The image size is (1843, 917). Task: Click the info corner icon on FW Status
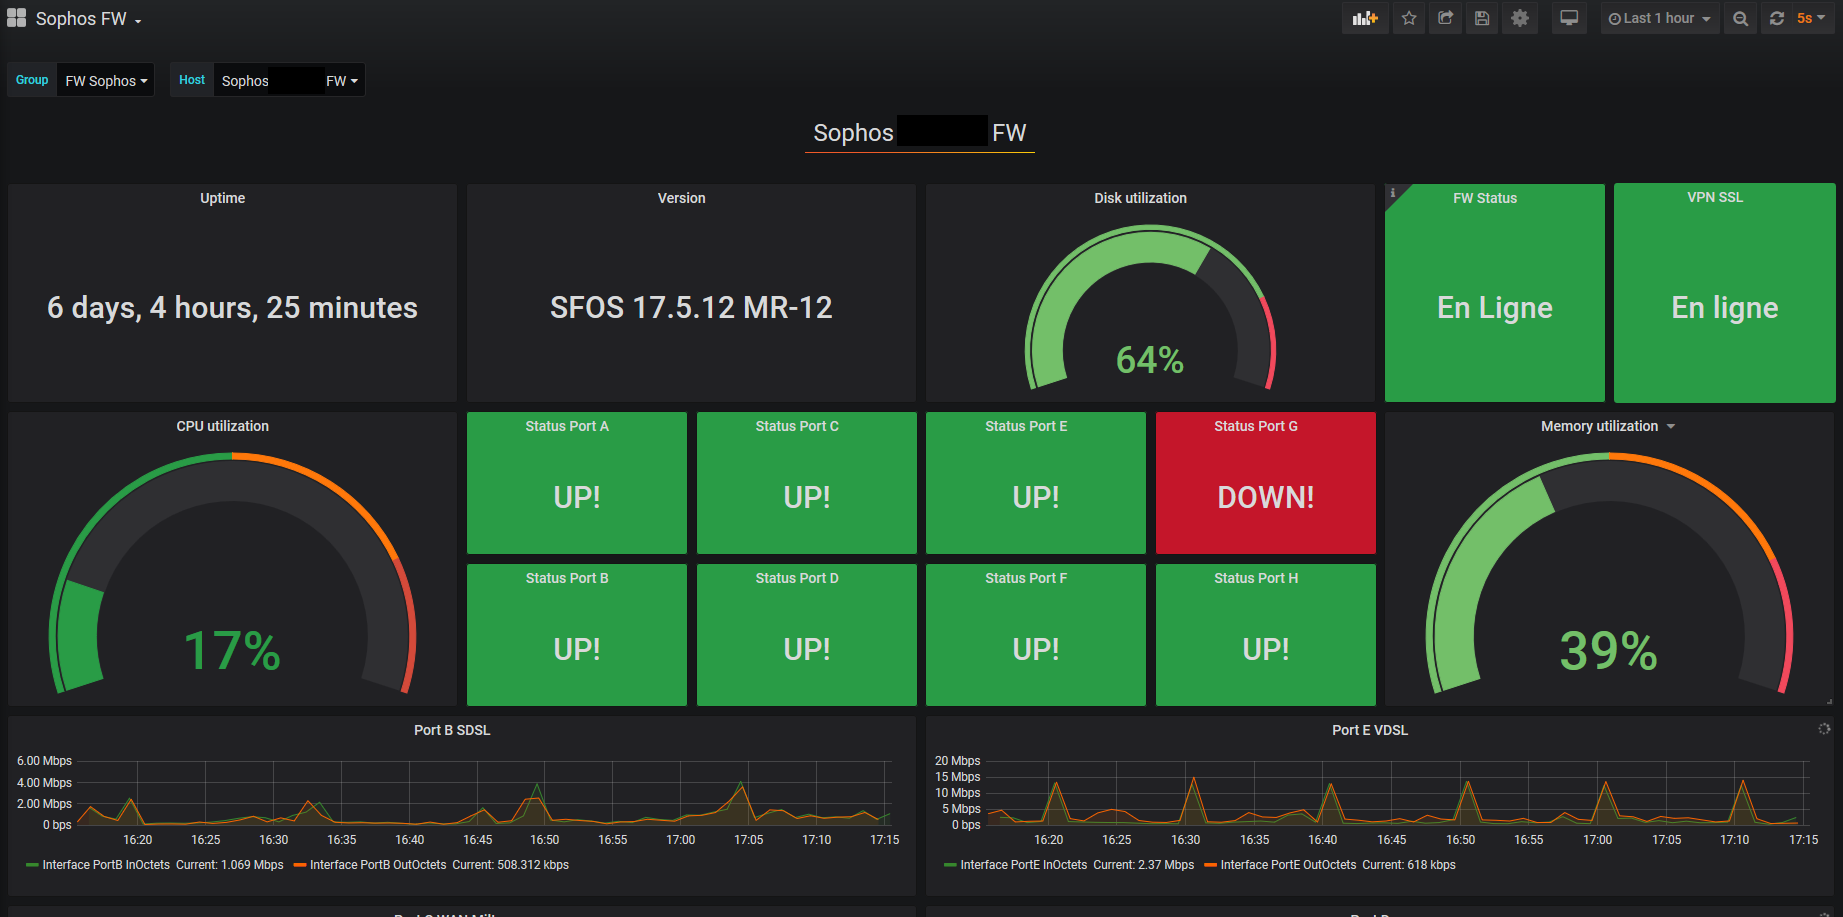(1392, 192)
